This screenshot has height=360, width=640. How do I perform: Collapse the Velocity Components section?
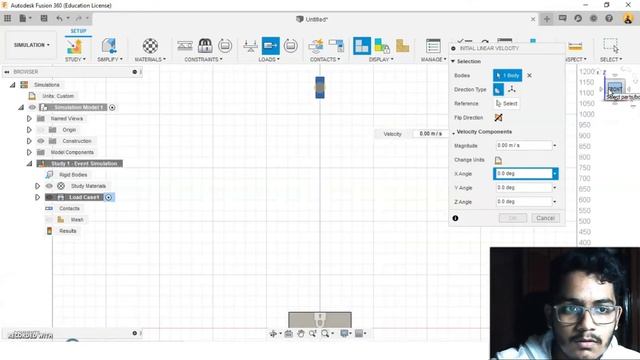[453, 133]
